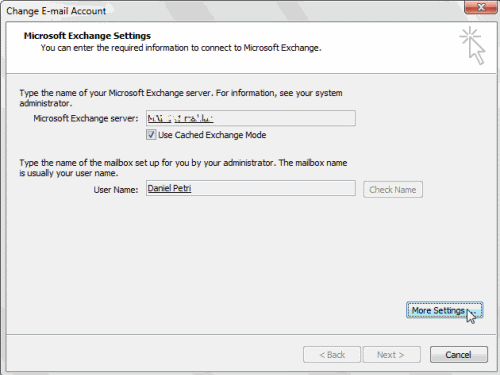
Task: Click the 'Use Cached Exchange Mode' label
Action: pyautogui.click(x=212, y=135)
